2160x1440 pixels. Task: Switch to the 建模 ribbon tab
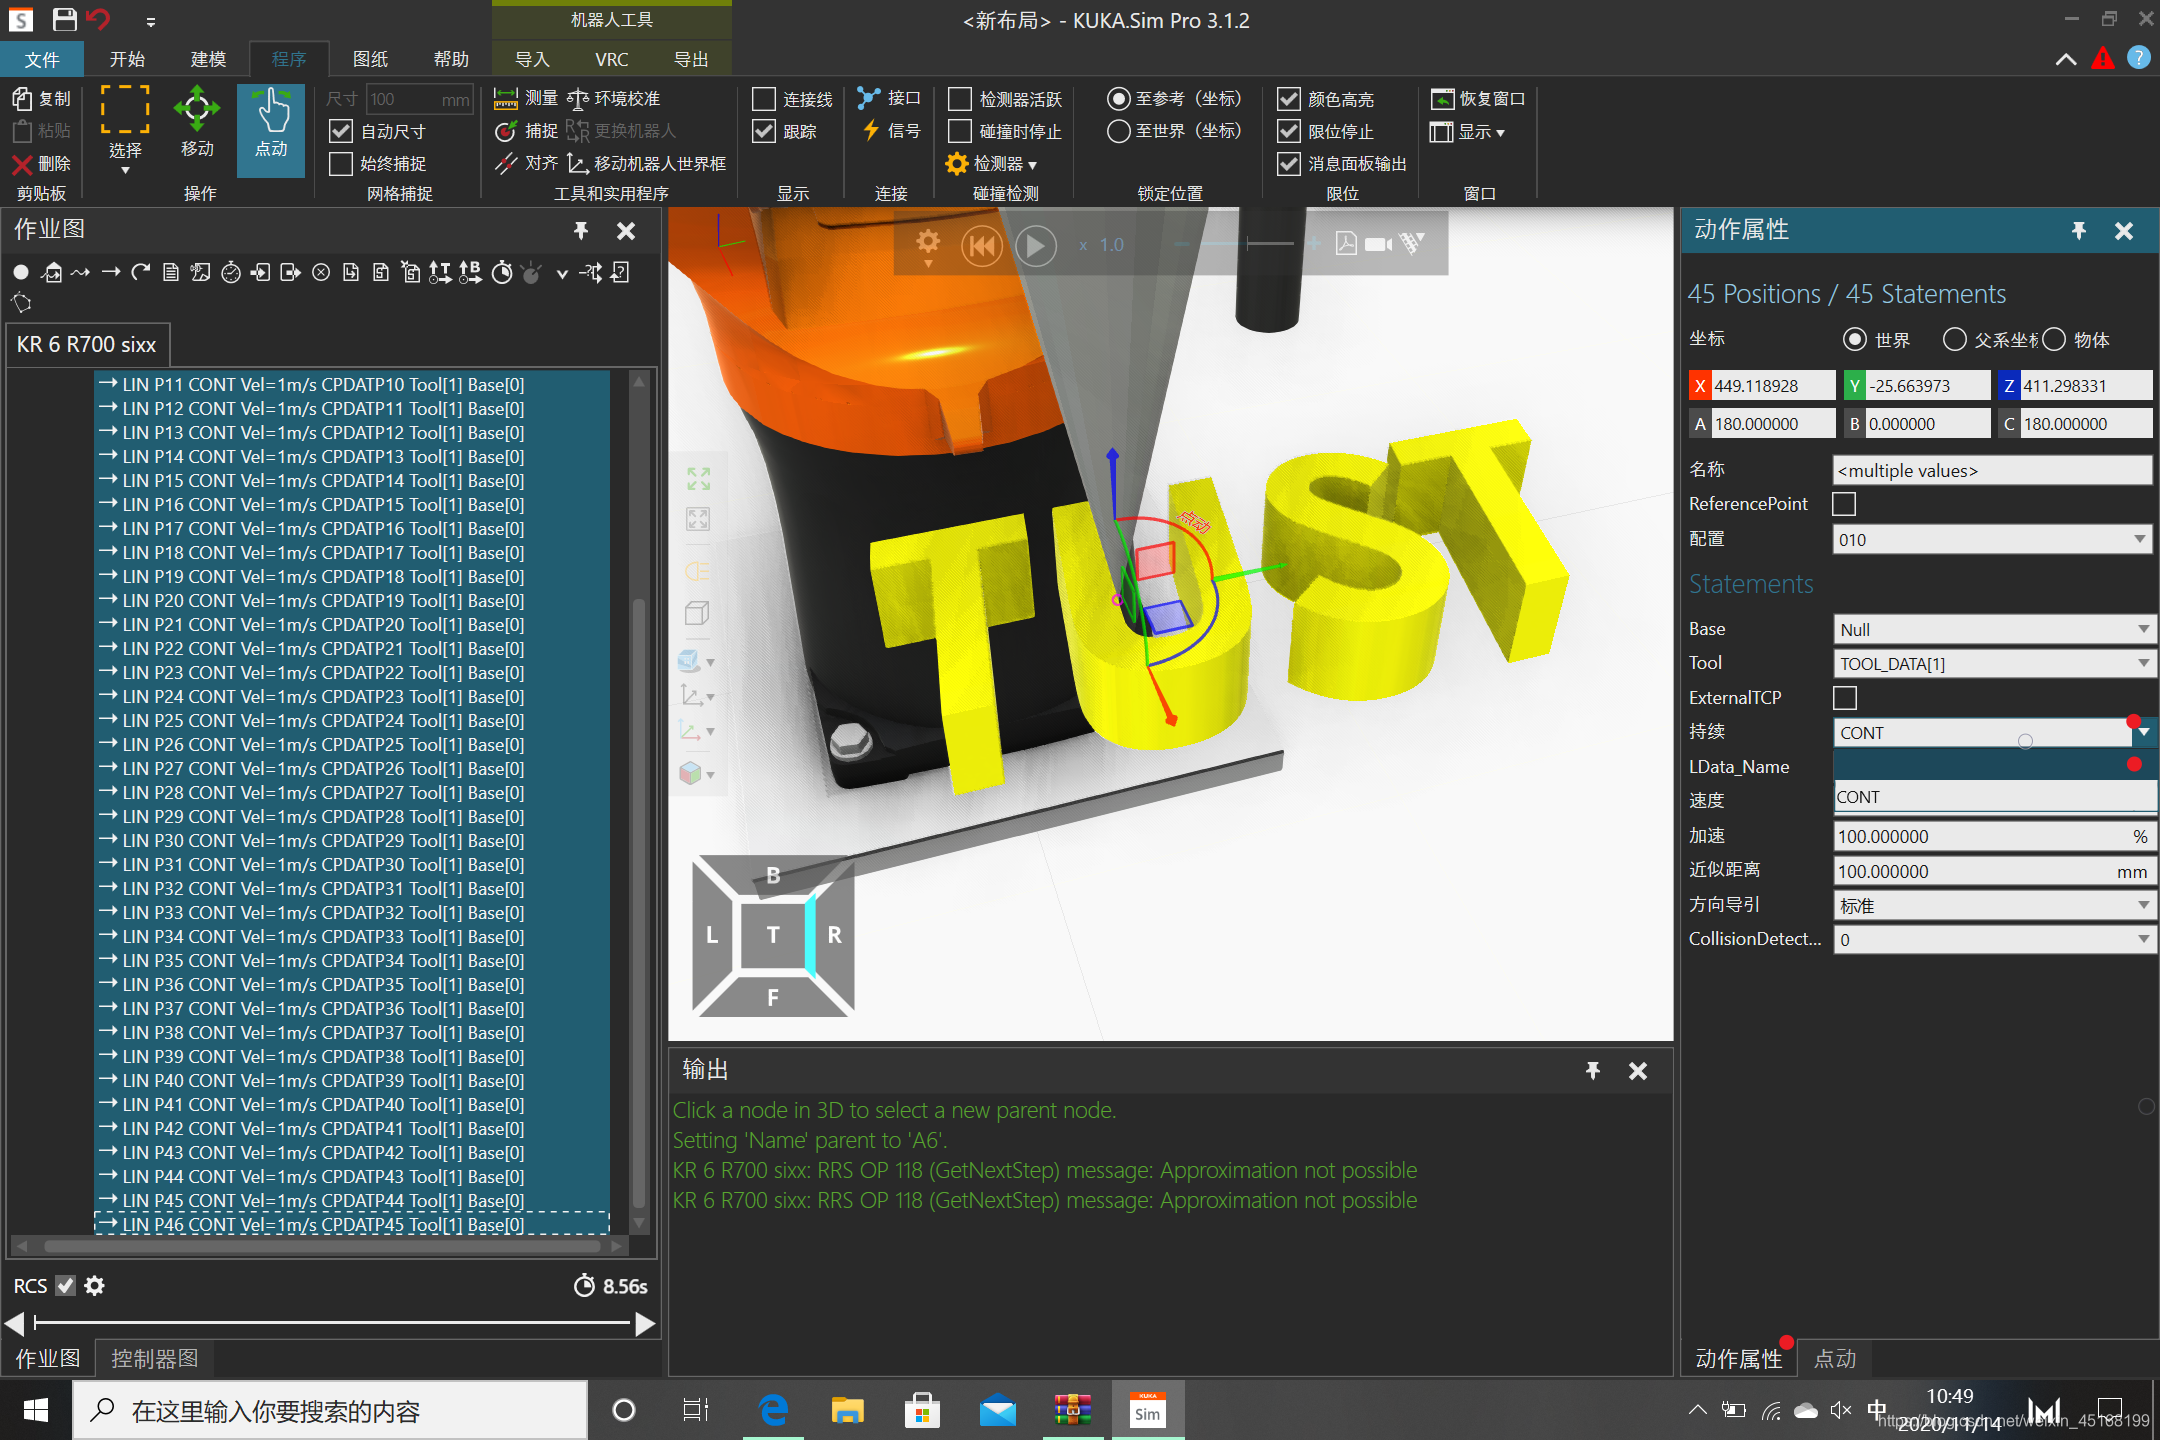[208, 59]
